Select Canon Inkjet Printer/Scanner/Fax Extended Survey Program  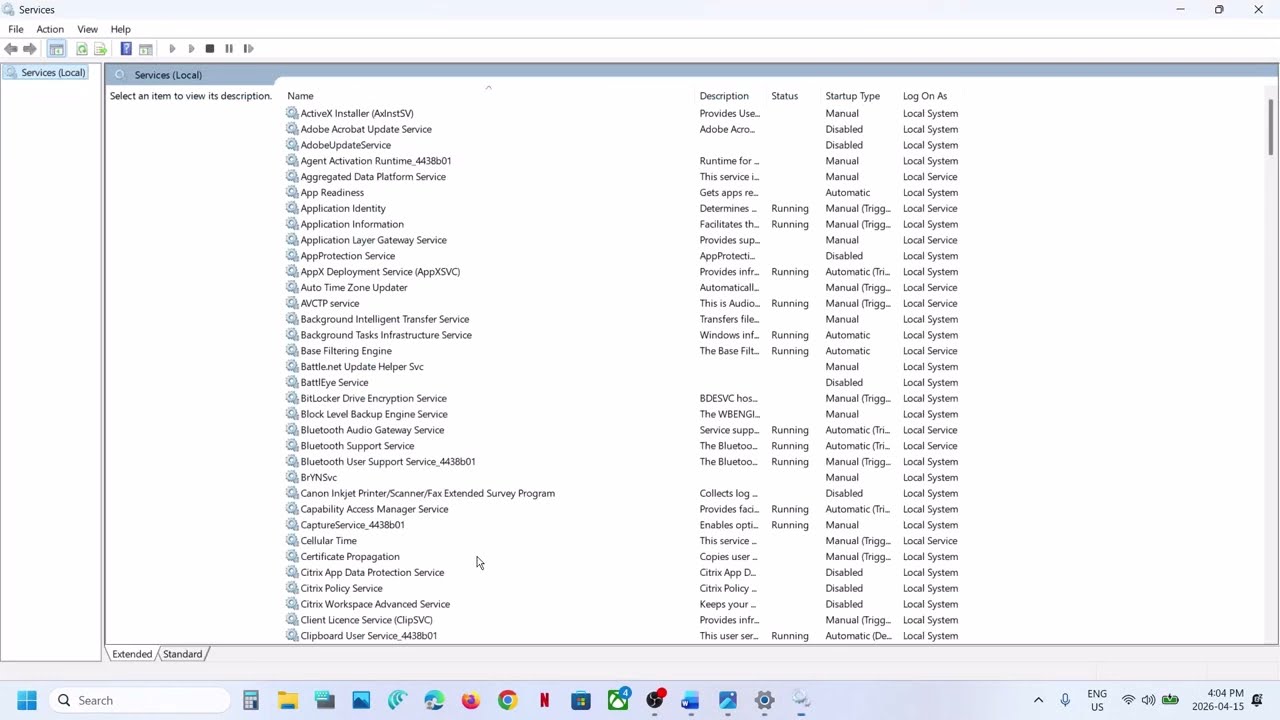pyautogui.click(x=427, y=493)
